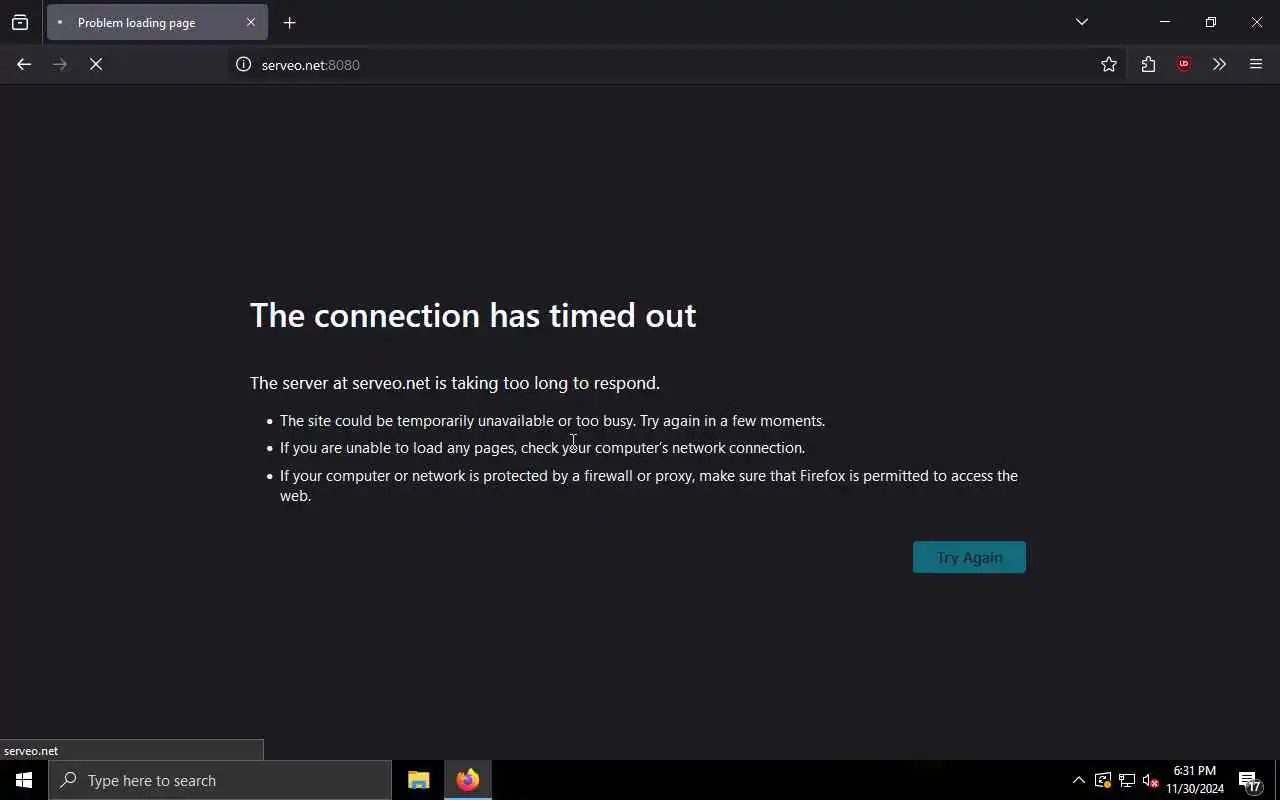Focus the address bar showing serveo.net:8080
The image size is (1280, 800).
click(x=660, y=64)
